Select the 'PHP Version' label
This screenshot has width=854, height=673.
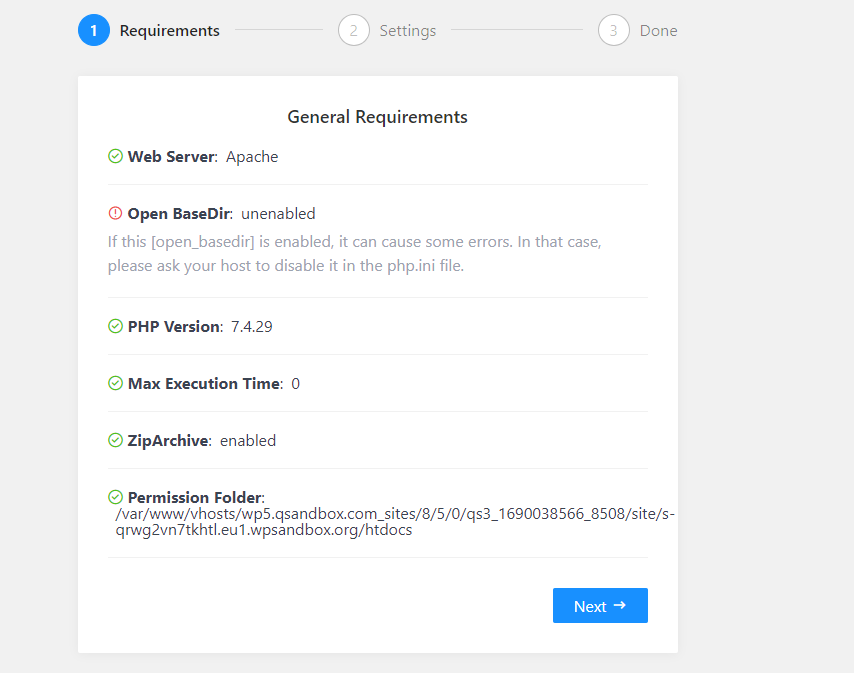[x=175, y=327]
